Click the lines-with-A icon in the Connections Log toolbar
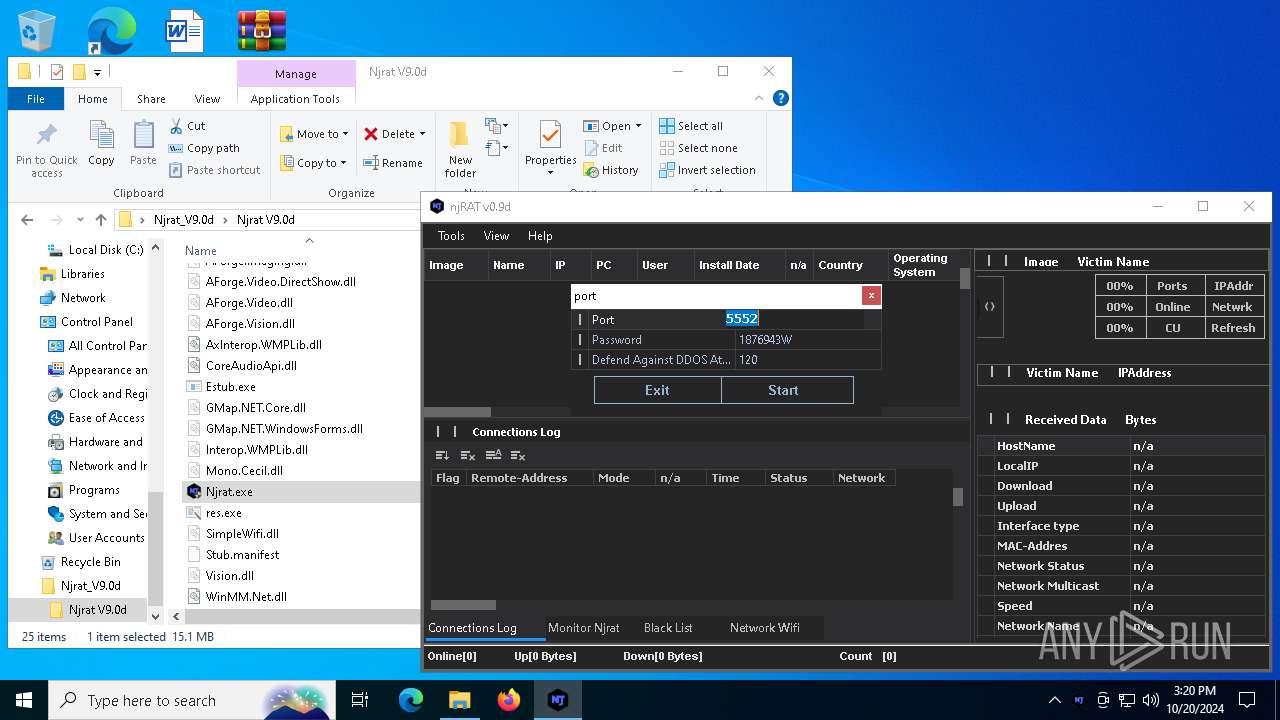This screenshot has height=720, width=1280. [493, 455]
